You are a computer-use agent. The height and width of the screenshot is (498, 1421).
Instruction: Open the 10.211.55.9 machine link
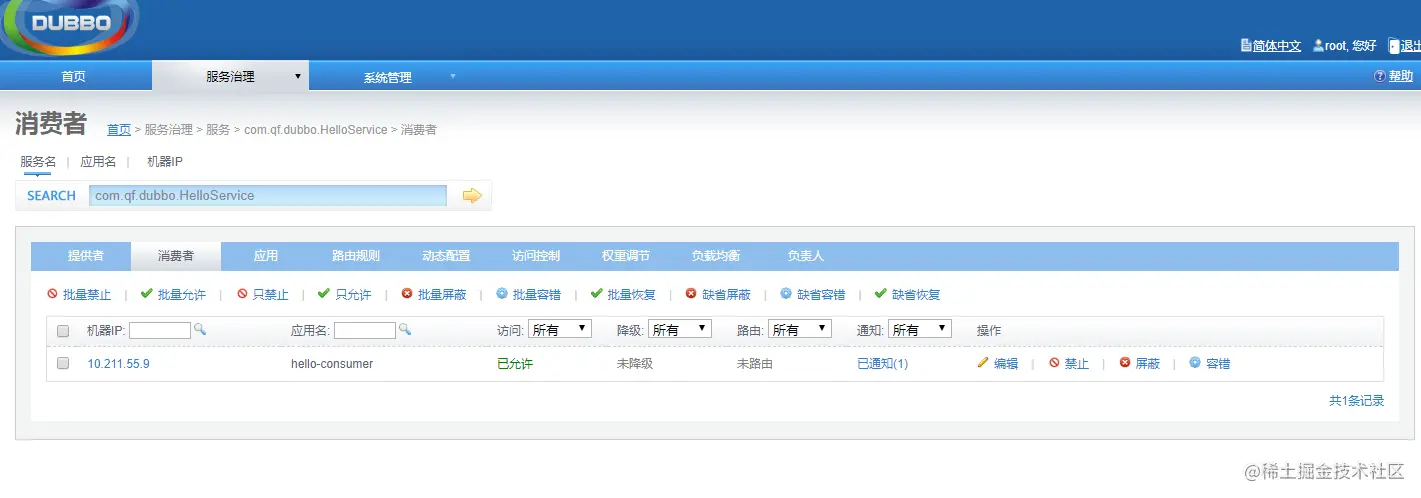point(118,364)
